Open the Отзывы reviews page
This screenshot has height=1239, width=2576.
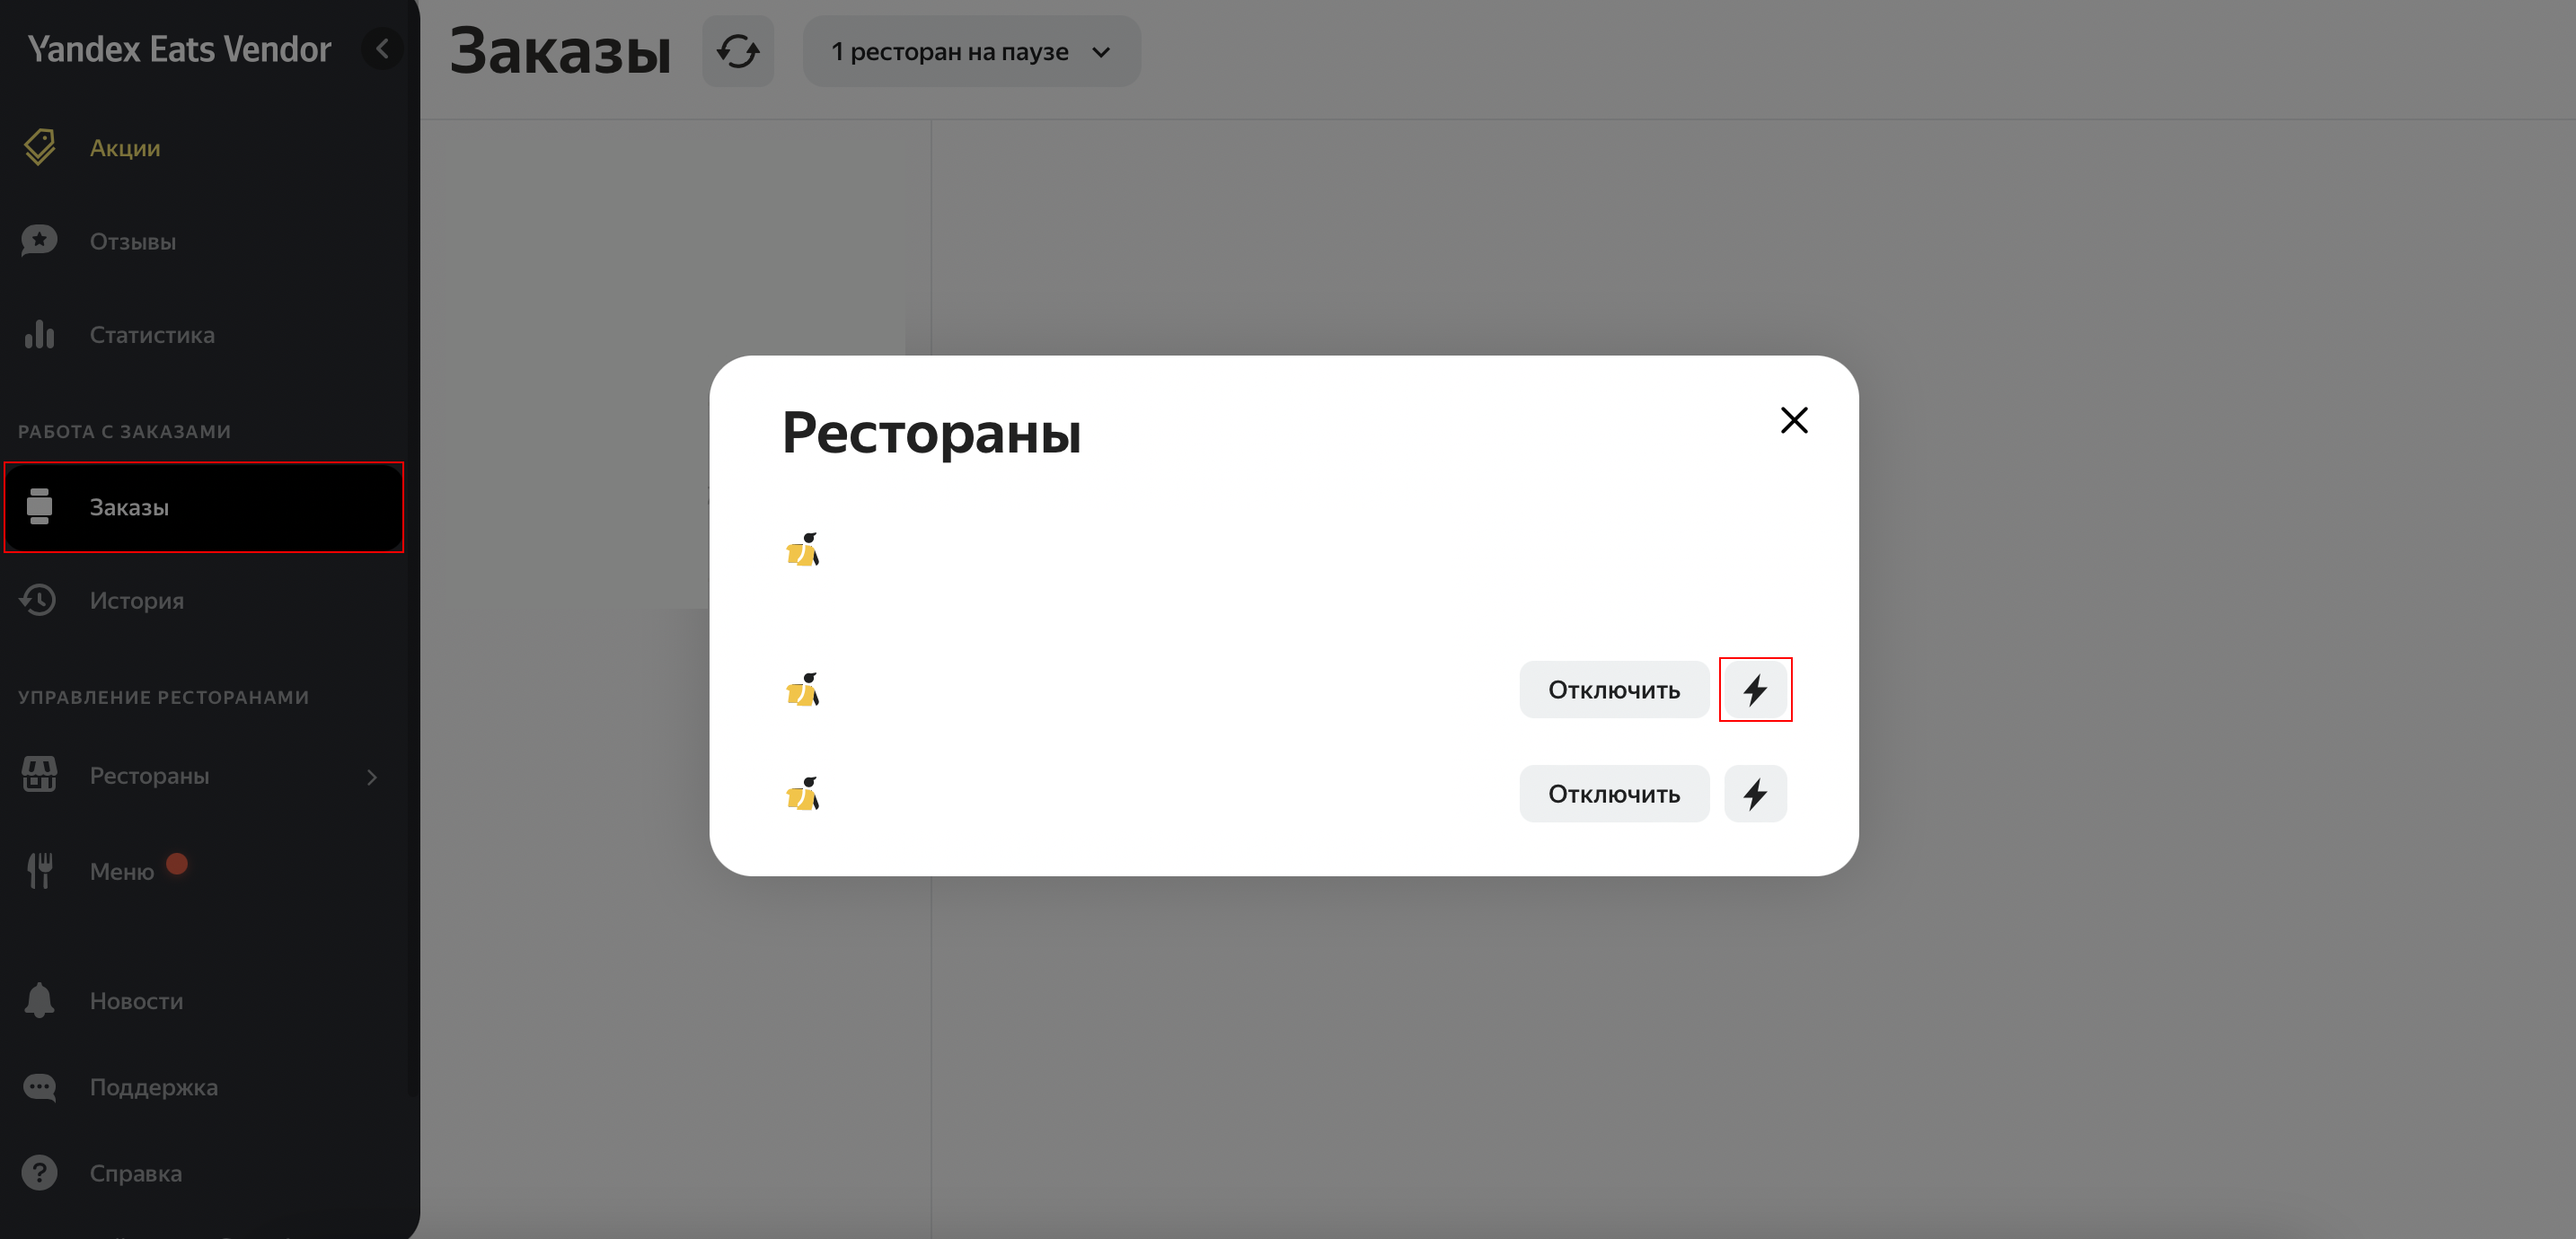133,241
